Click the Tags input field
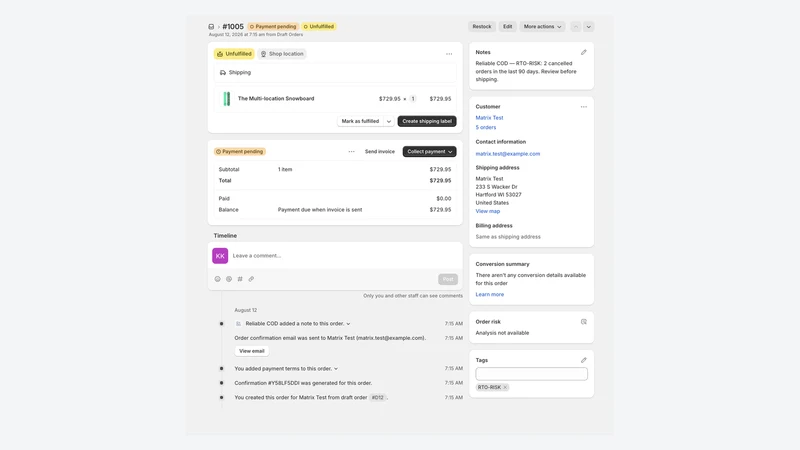 click(x=531, y=374)
